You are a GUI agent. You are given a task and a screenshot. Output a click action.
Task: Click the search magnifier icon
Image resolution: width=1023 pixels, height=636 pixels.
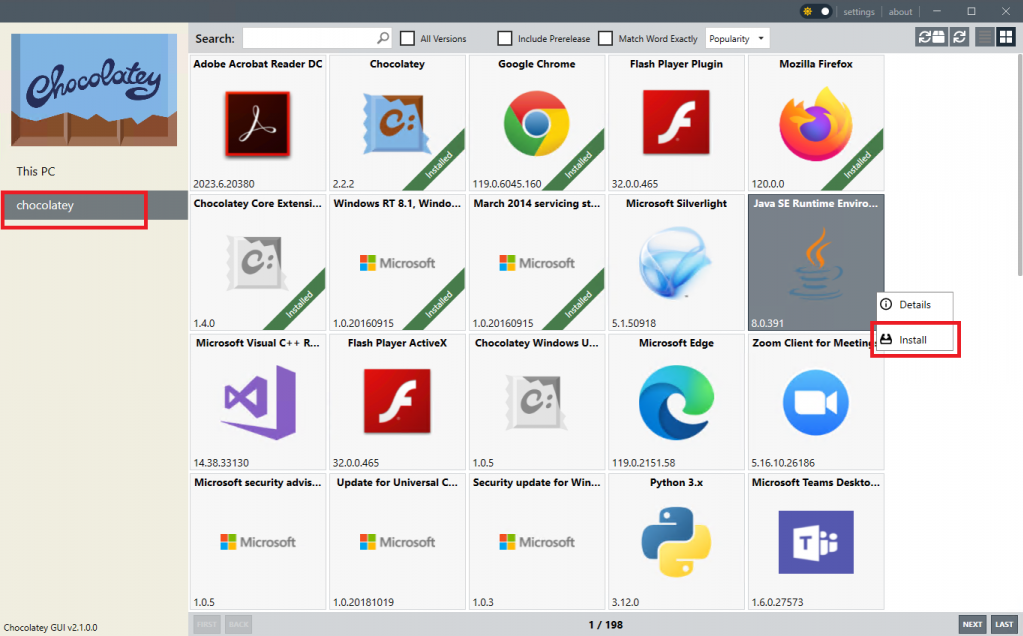coord(383,38)
